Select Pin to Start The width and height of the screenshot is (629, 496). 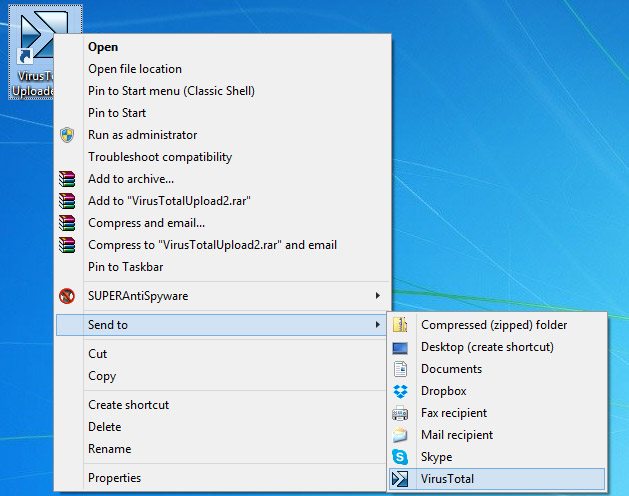pos(222,113)
